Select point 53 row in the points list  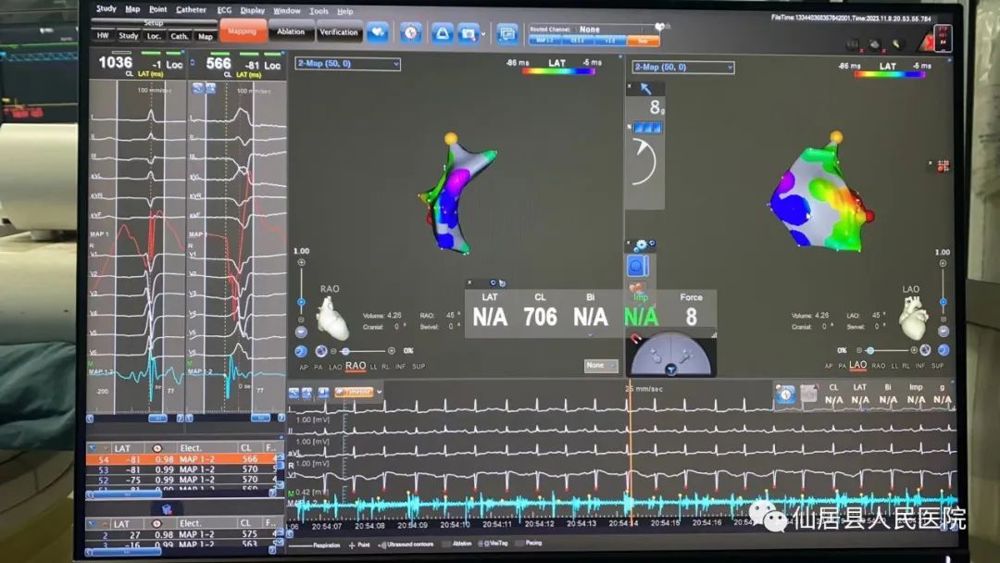(181, 469)
